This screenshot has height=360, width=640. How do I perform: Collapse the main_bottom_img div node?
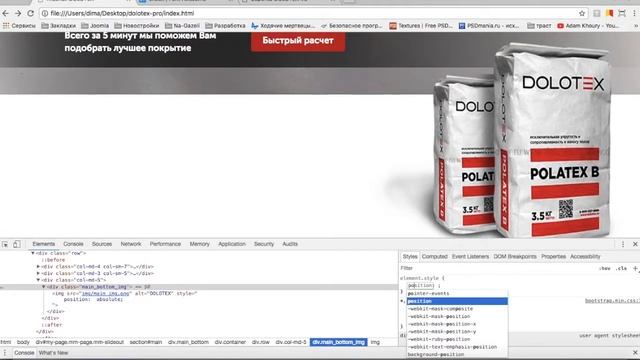point(44,287)
